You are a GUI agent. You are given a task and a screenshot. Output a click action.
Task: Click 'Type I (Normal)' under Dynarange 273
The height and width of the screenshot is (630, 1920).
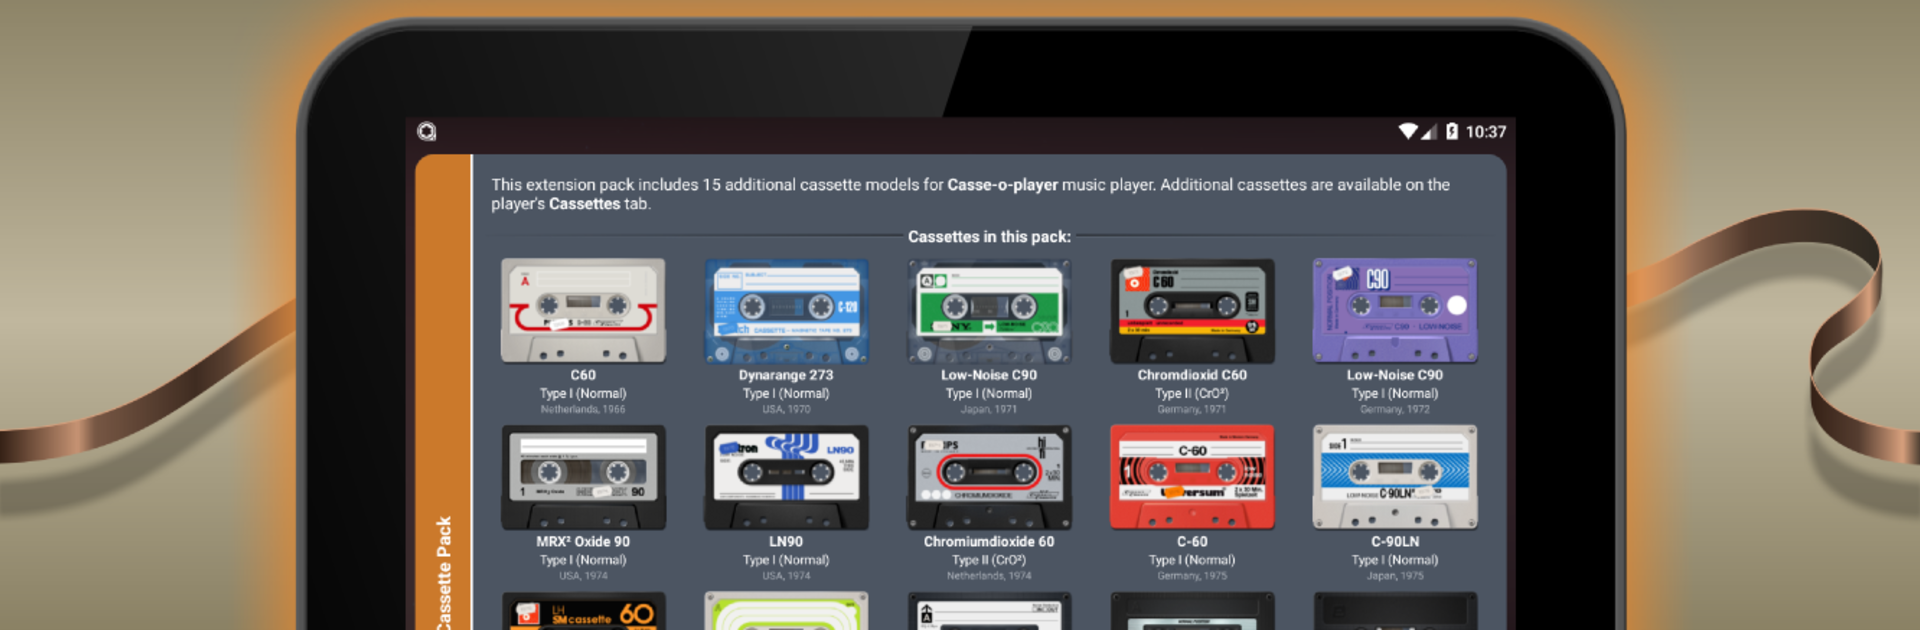(x=786, y=394)
